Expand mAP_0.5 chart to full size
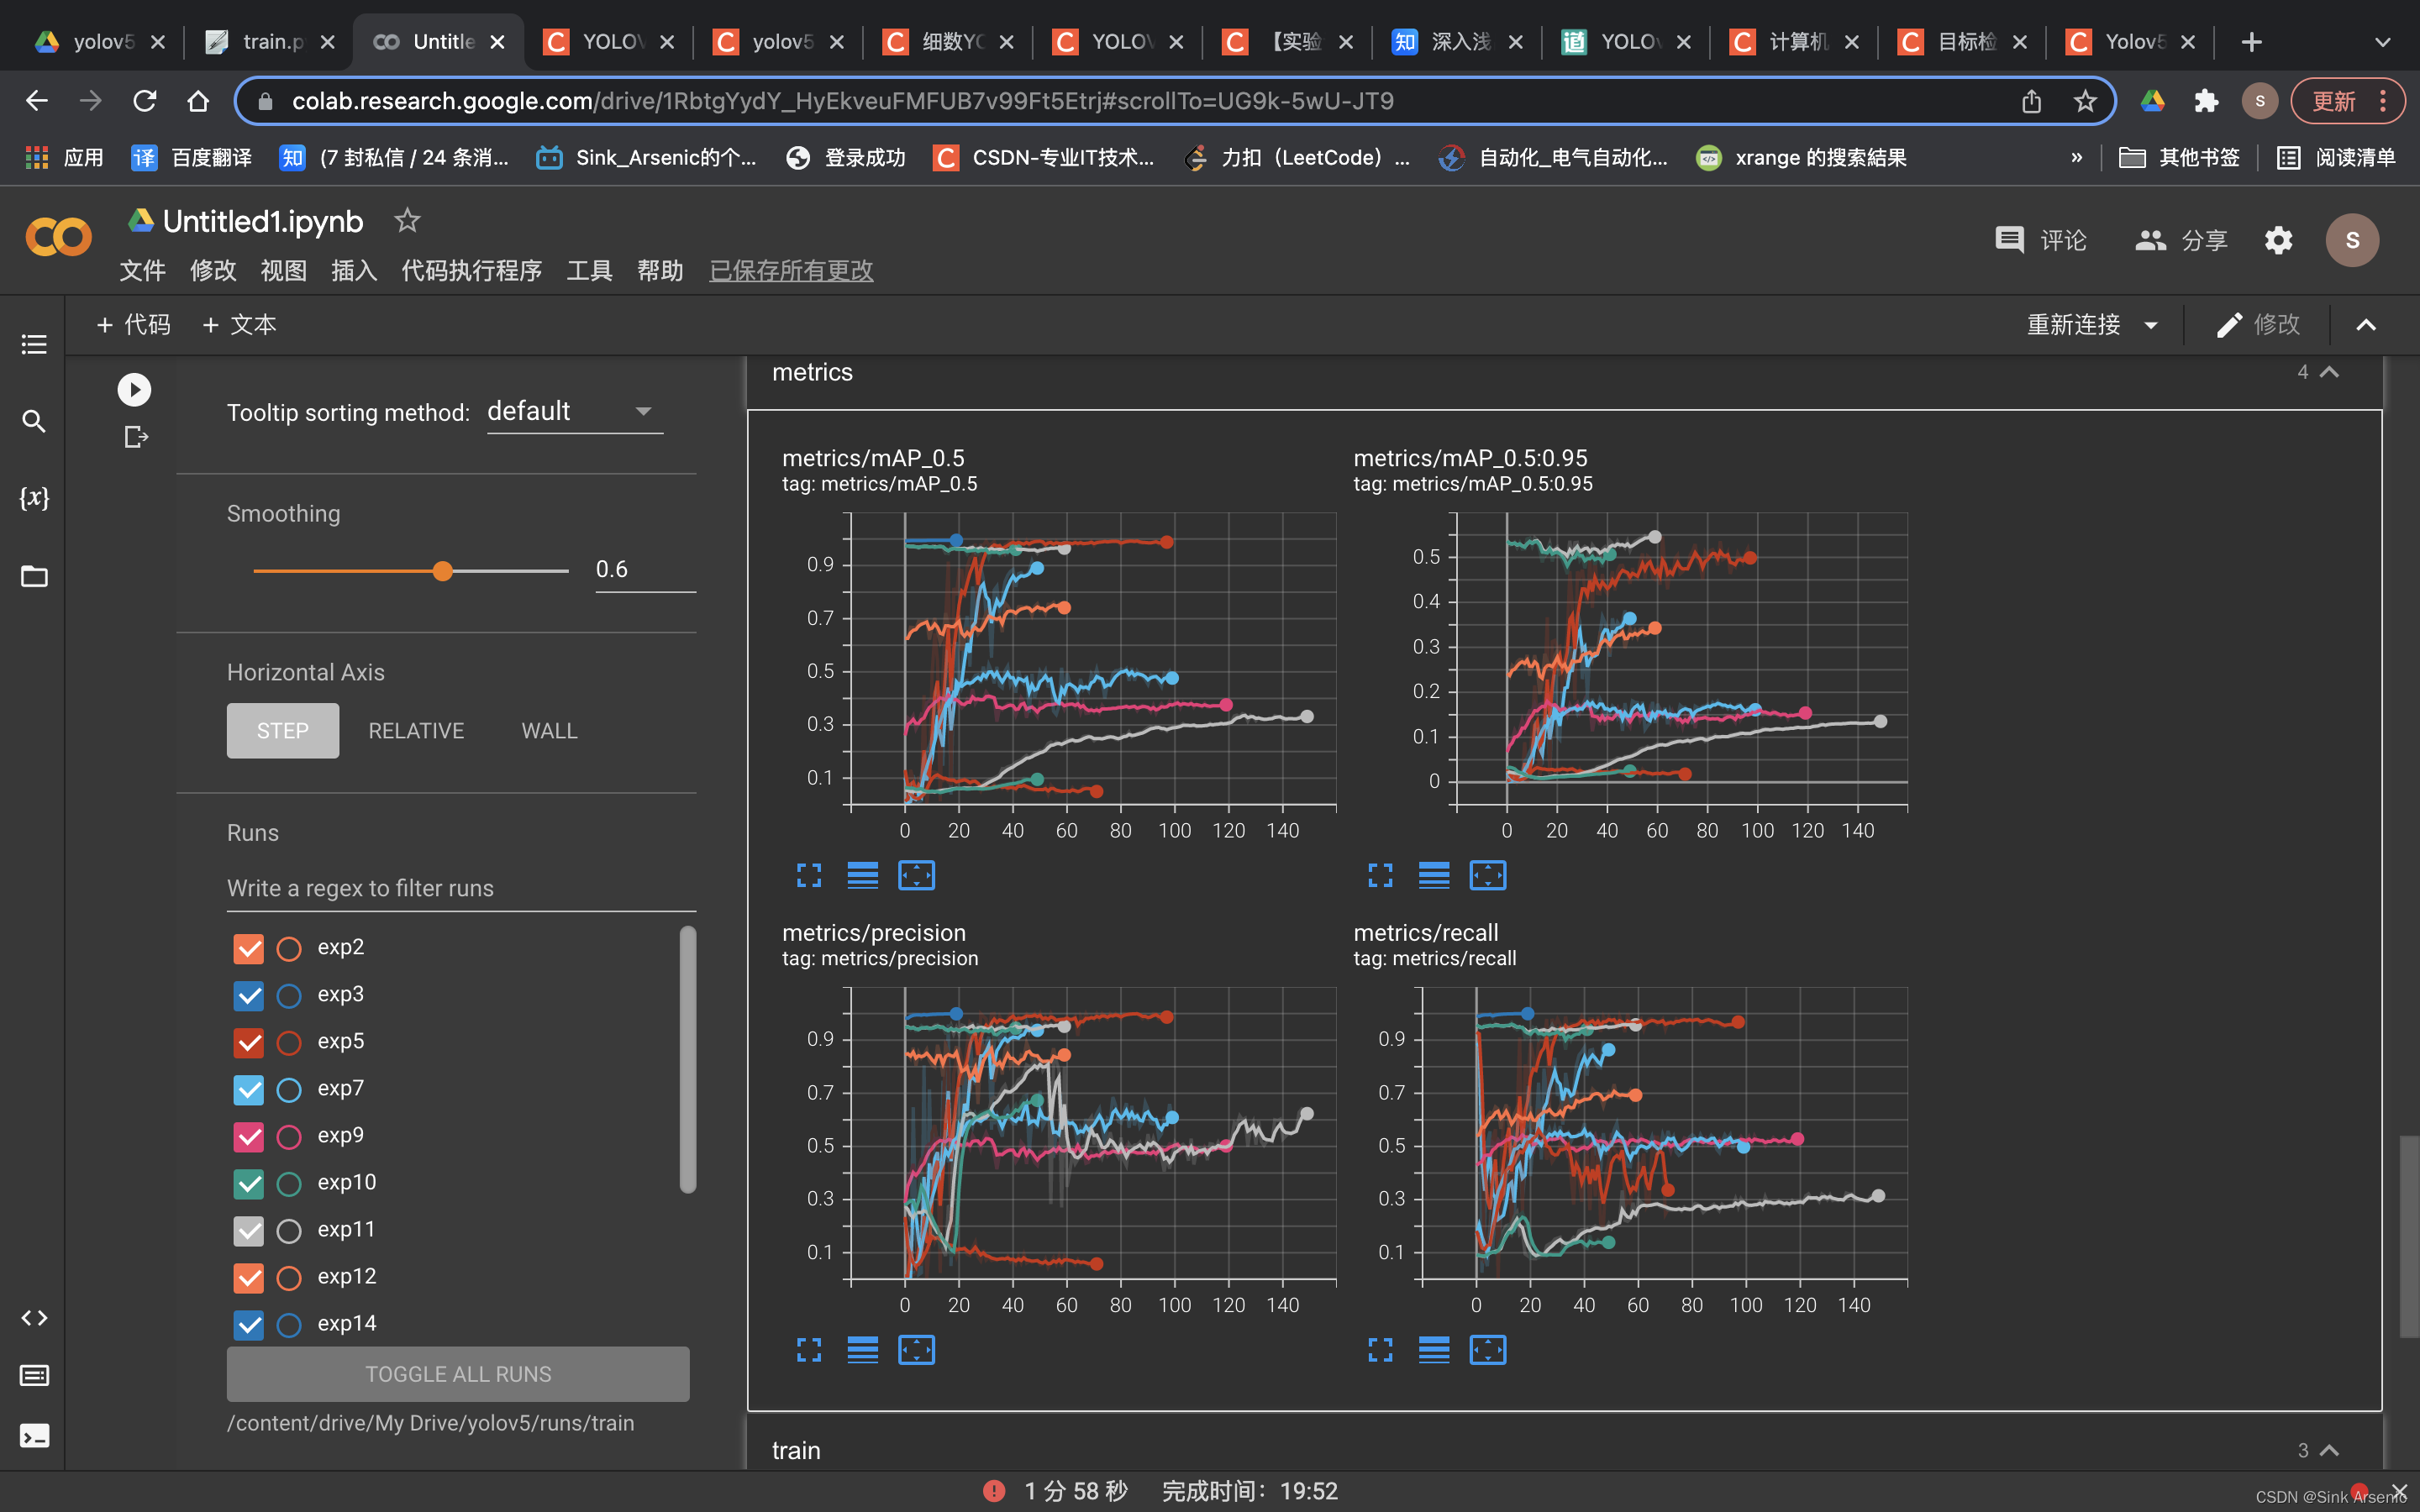The width and height of the screenshot is (2420, 1512). [x=809, y=875]
